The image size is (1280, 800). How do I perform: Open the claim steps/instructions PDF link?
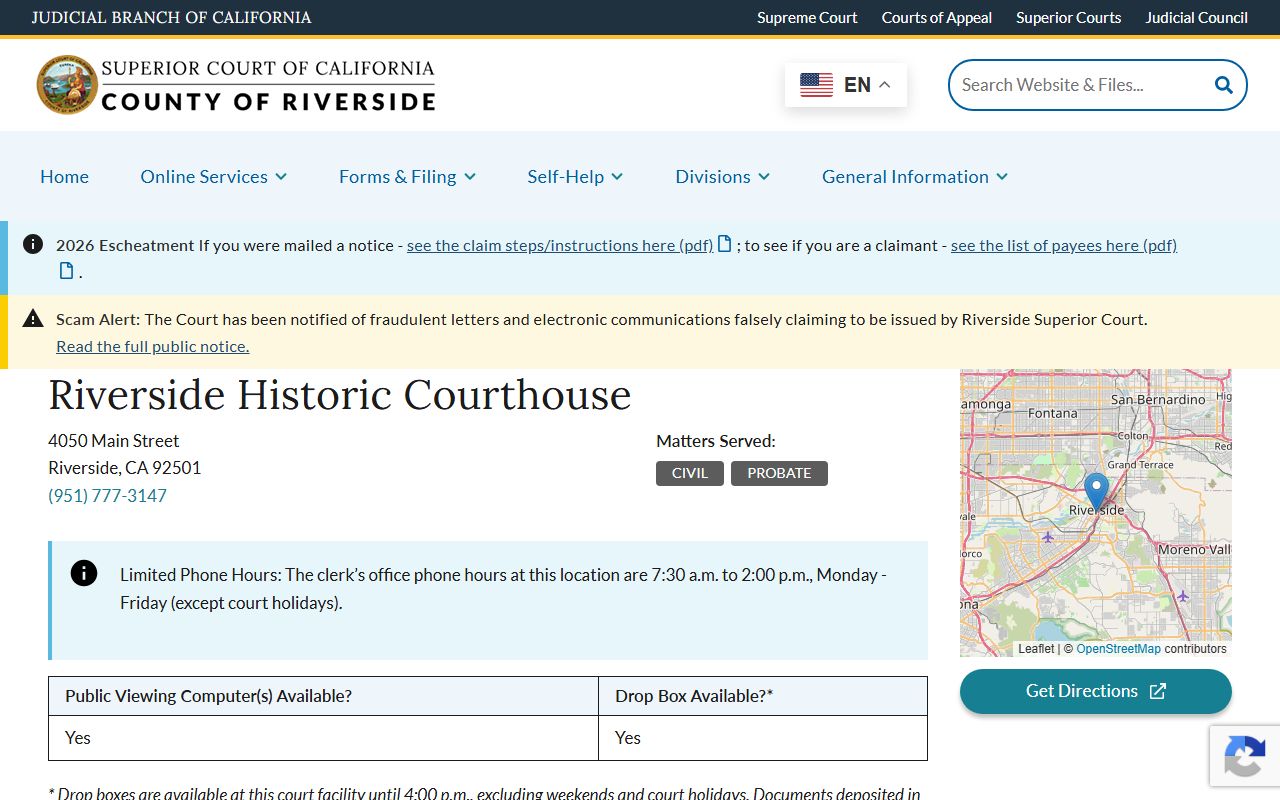pyautogui.click(x=560, y=245)
